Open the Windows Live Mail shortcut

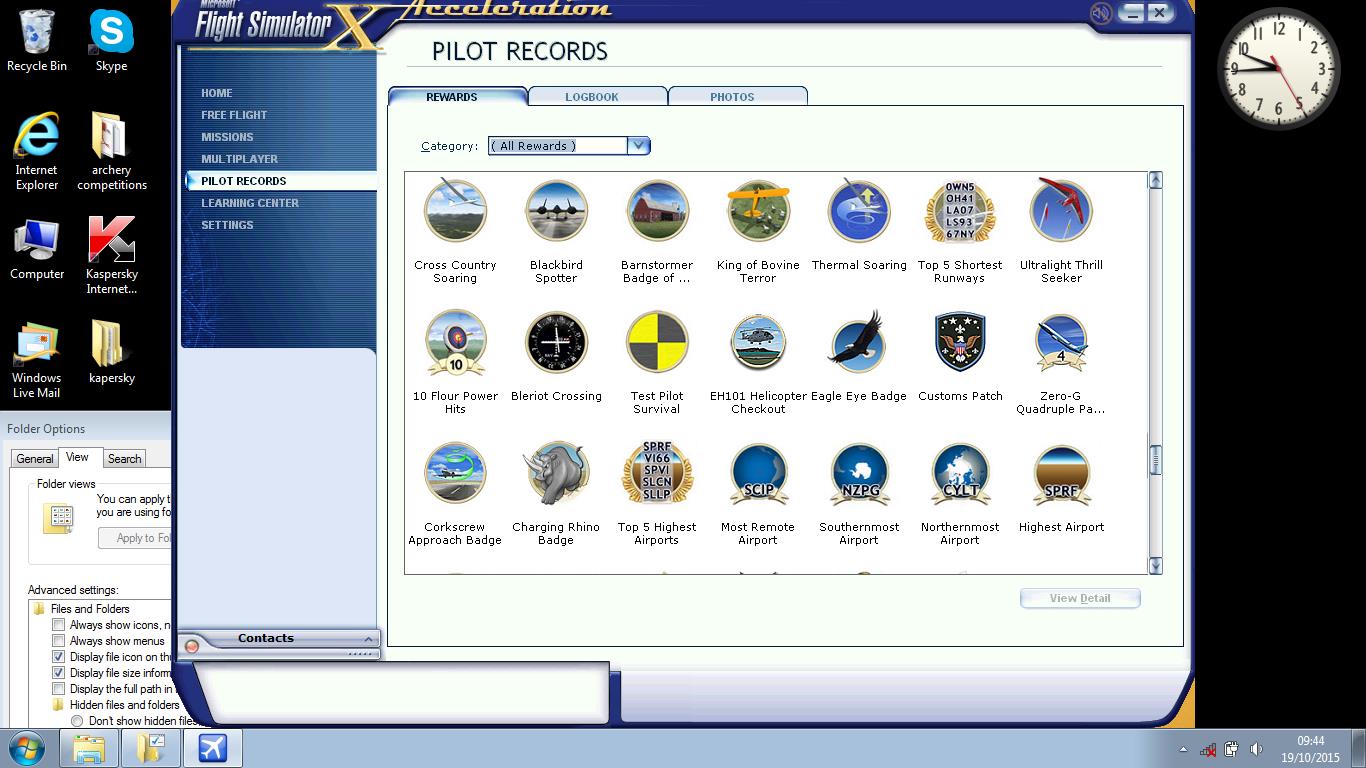(37, 360)
